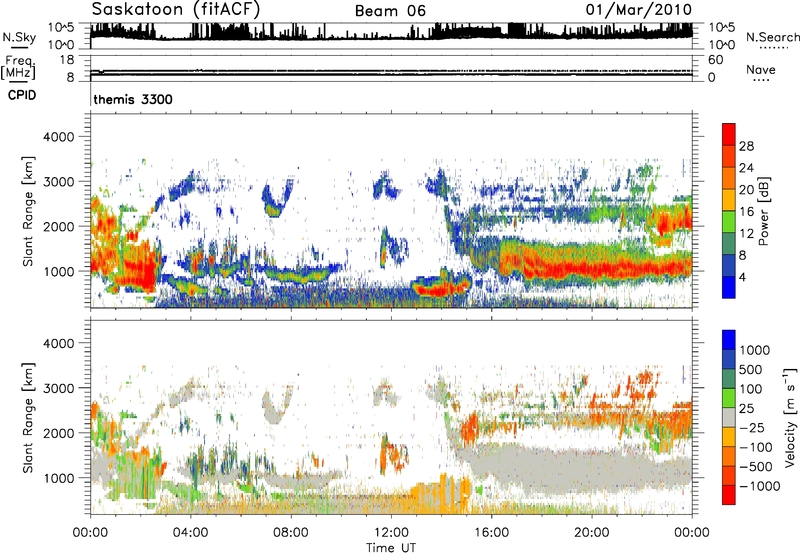Screen dimensions: 800x554
Task: Click the dotted line sample under N.Search
Action: pos(774,48)
